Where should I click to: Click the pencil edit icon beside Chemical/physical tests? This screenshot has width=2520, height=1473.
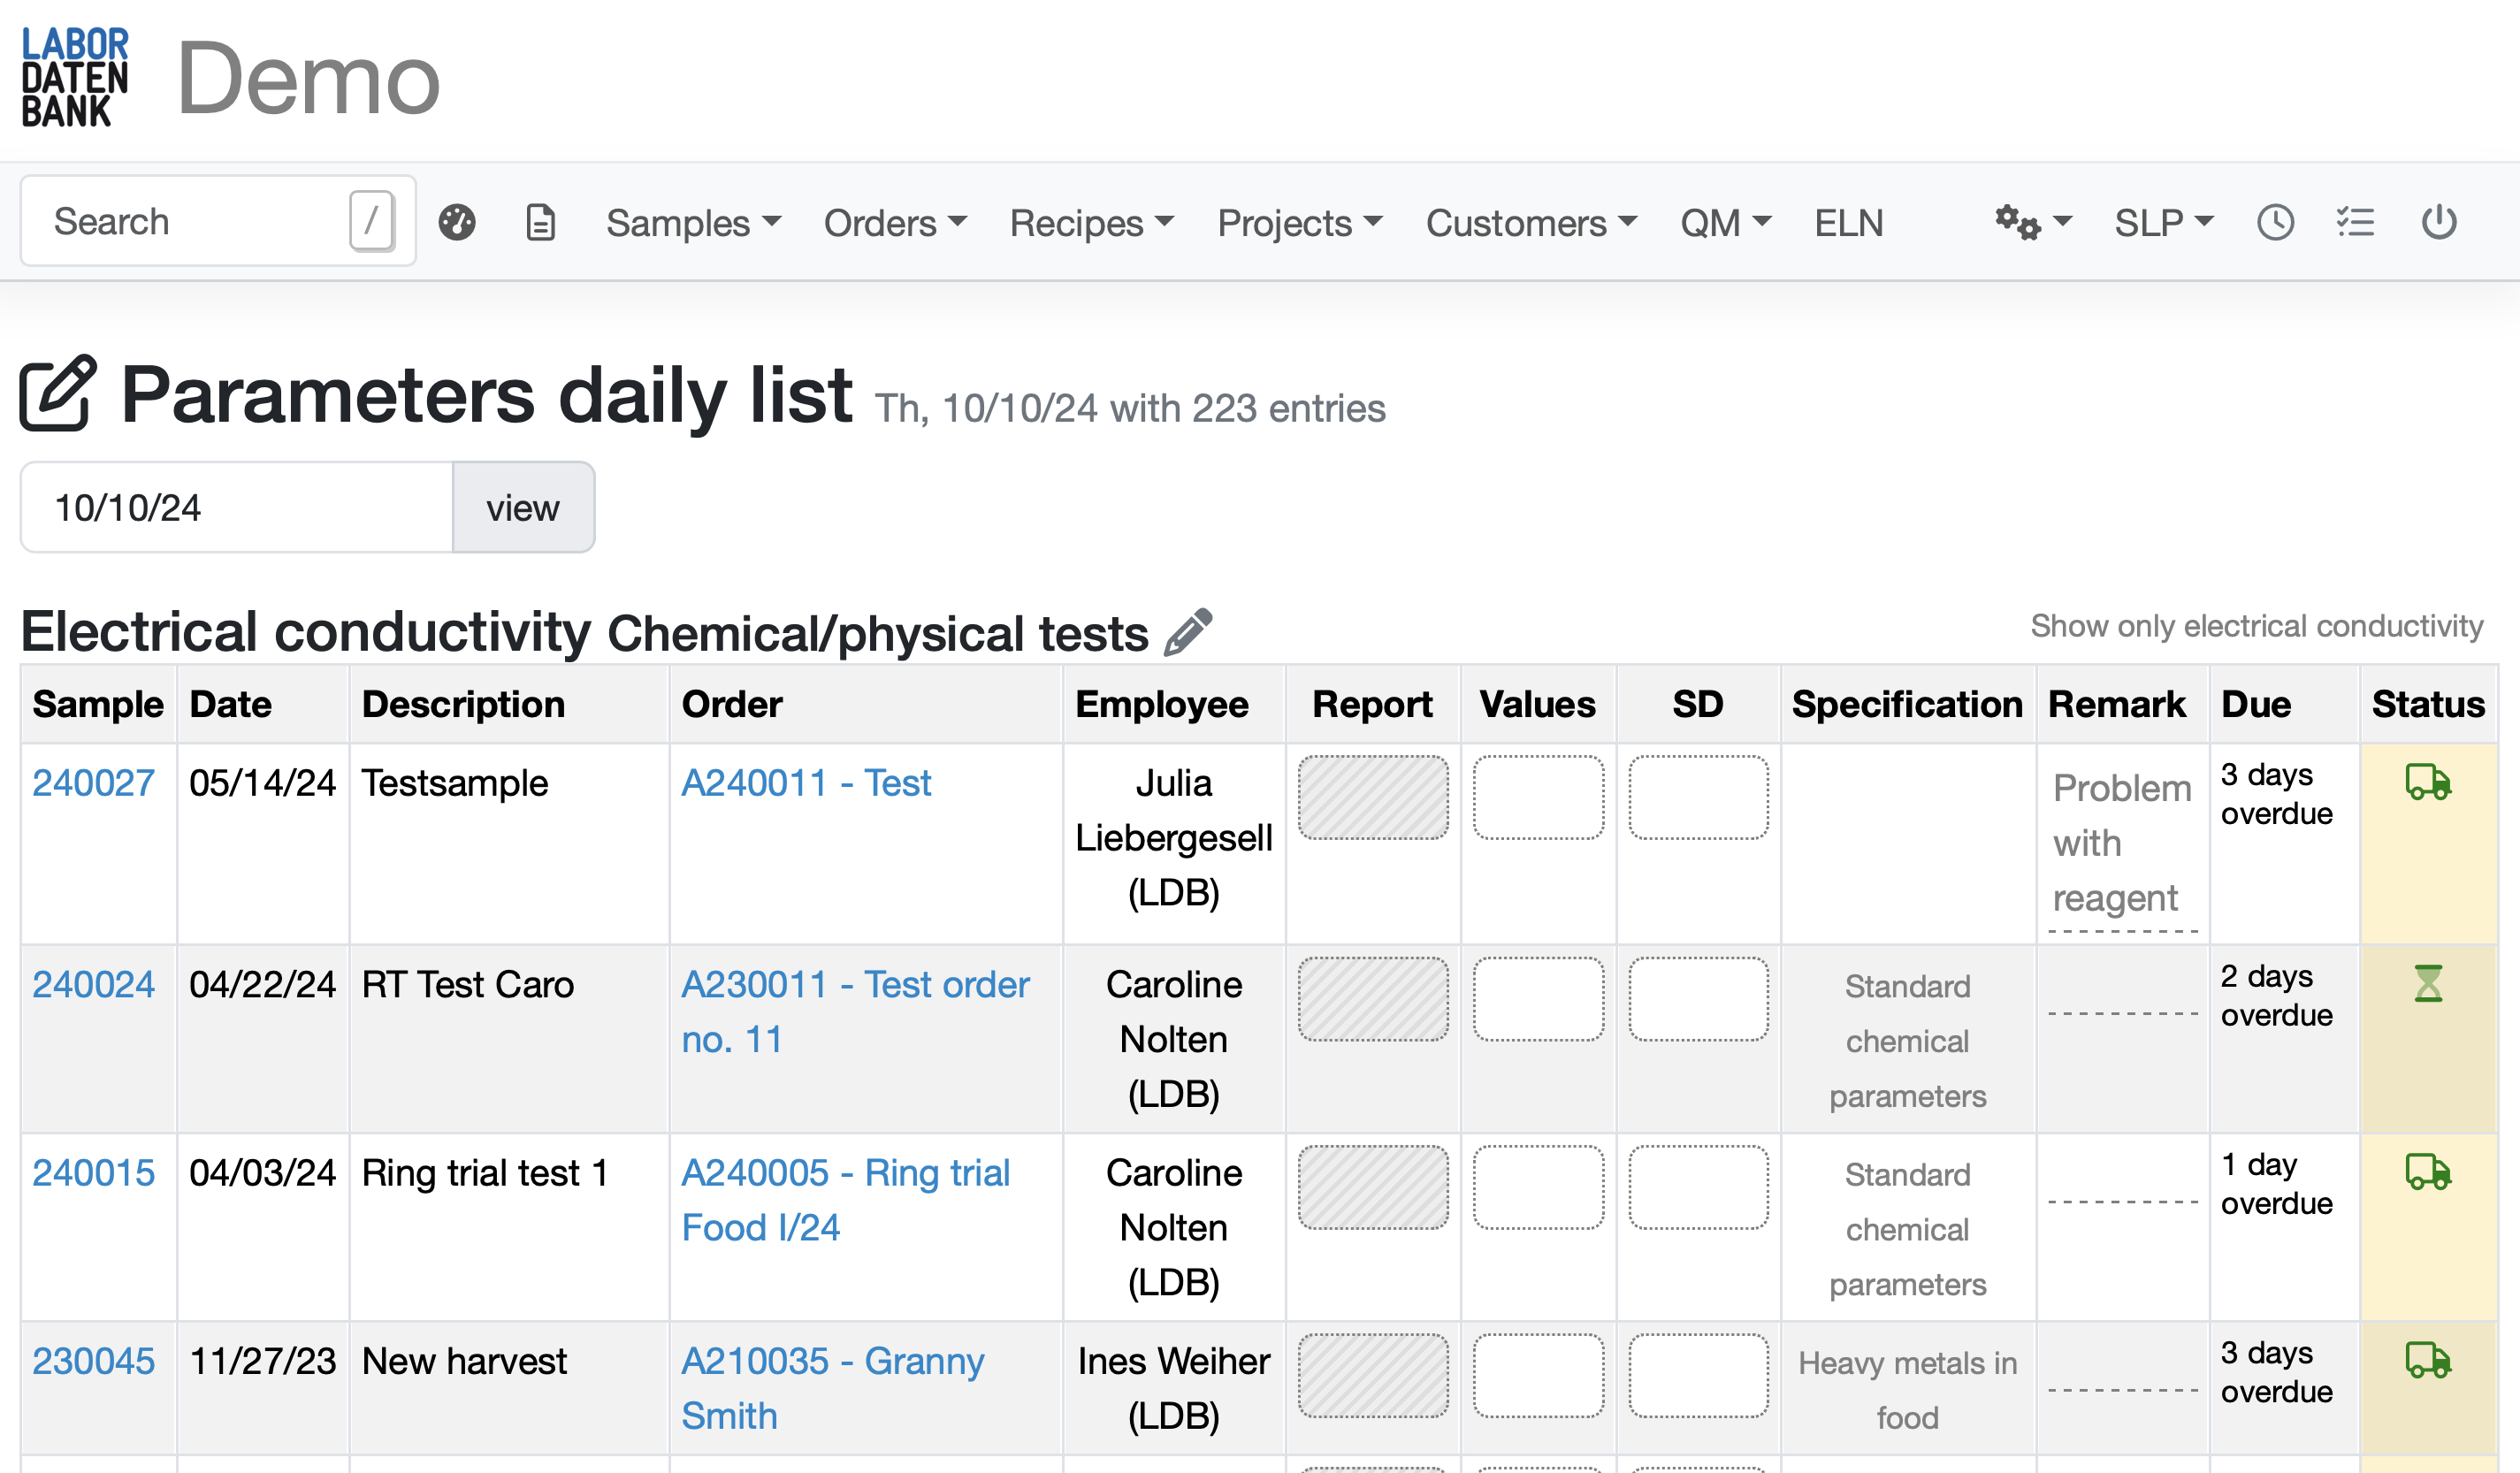click(x=1188, y=630)
